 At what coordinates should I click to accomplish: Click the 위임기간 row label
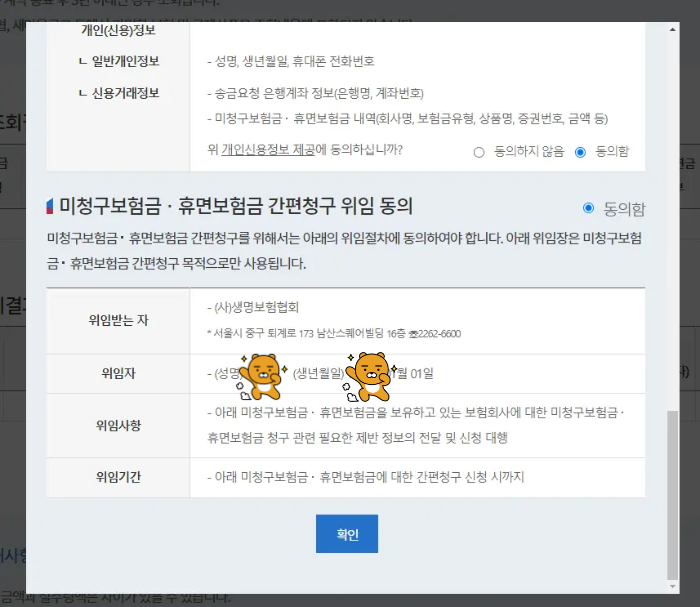tap(118, 477)
